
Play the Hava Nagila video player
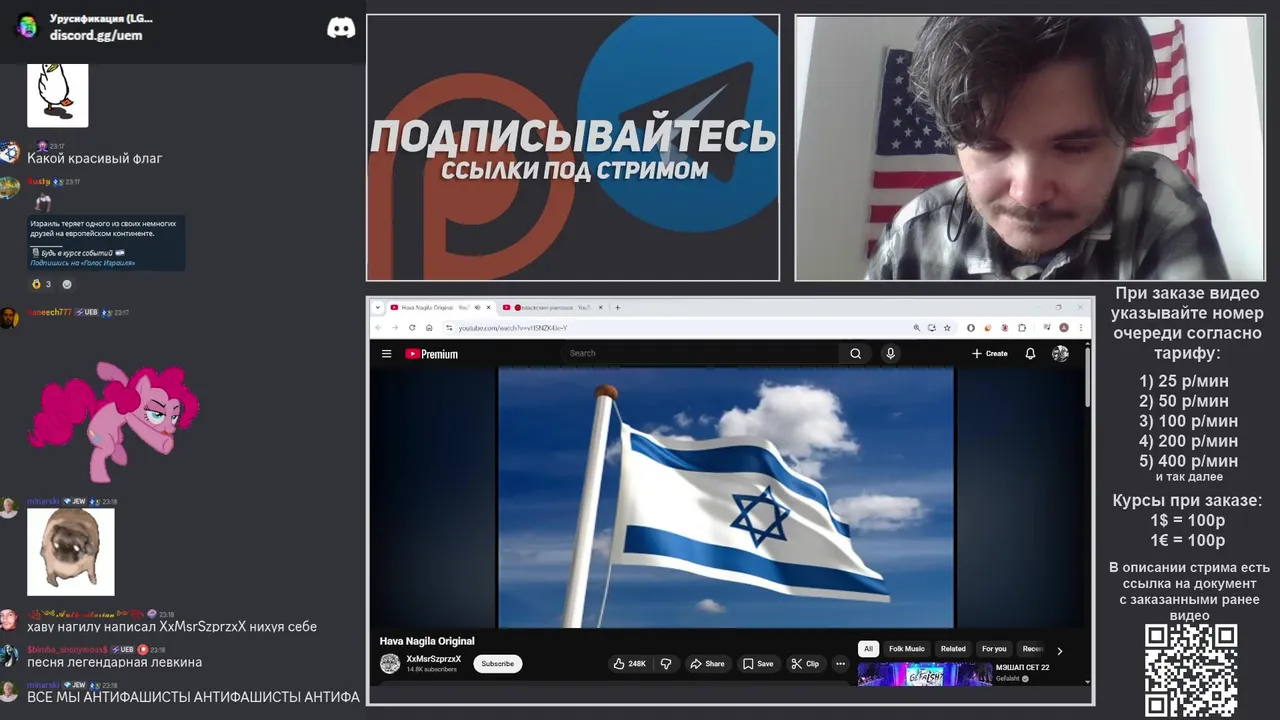click(x=726, y=497)
